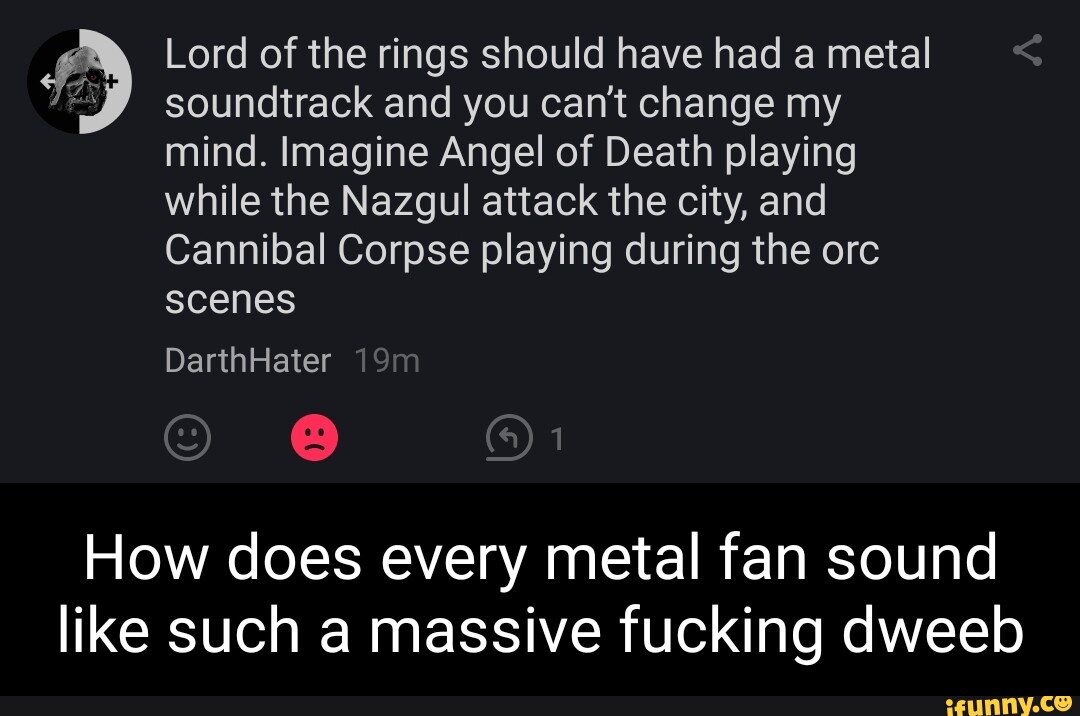React with the smiley face icon
This screenshot has width=1080, height=716.
coord(187,438)
